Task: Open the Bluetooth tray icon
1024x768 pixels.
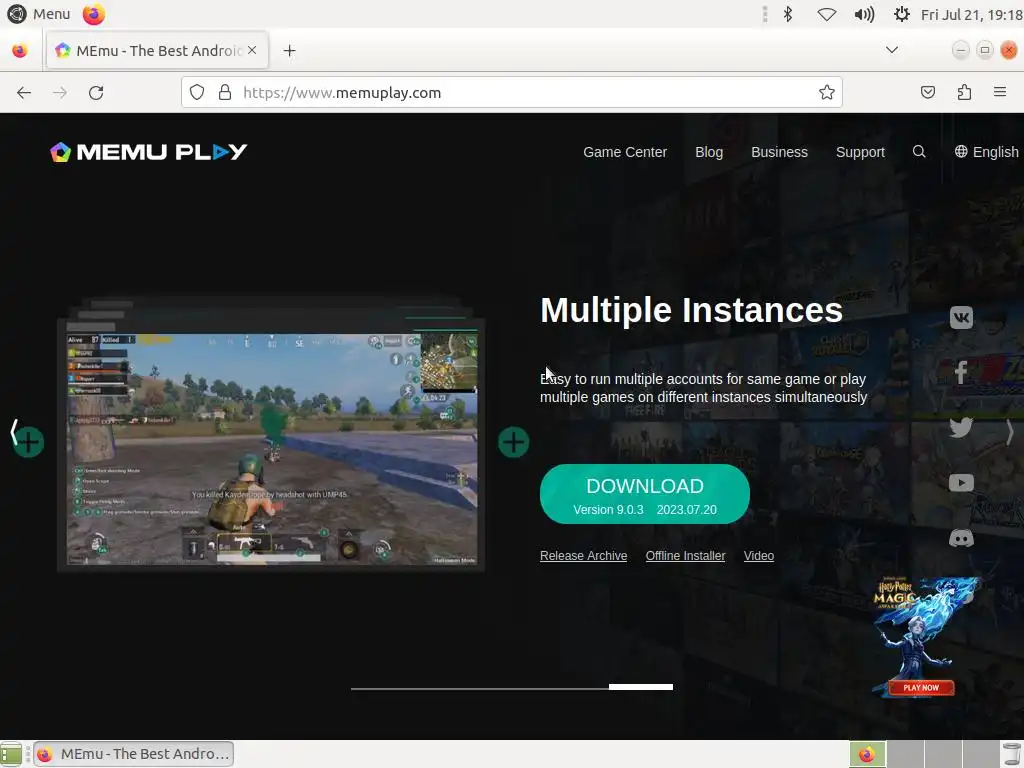Action: pos(788,14)
